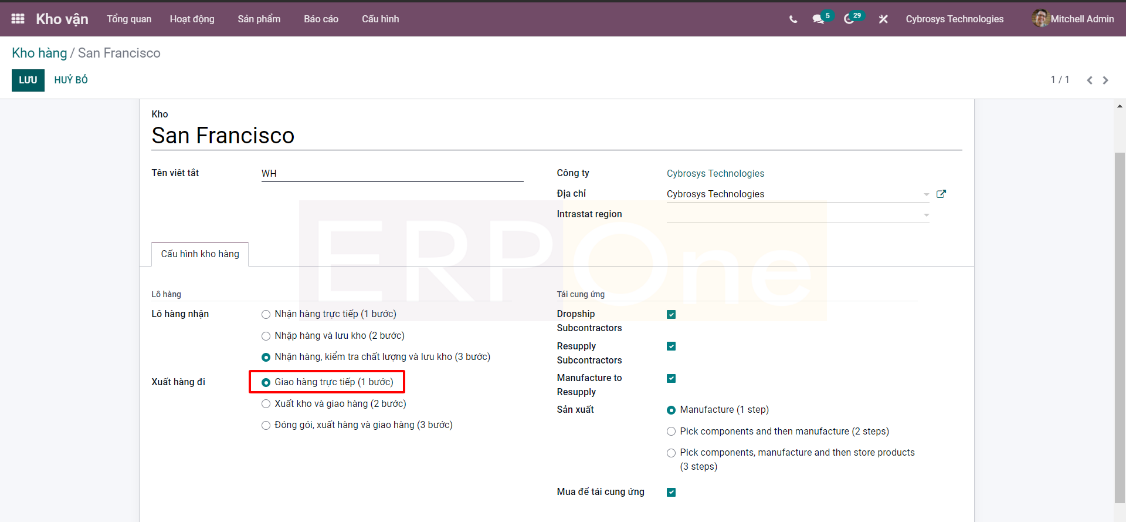Open the debug tools icon
Viewport: 1126px width, 522px height.
click(x=883, y=19)
